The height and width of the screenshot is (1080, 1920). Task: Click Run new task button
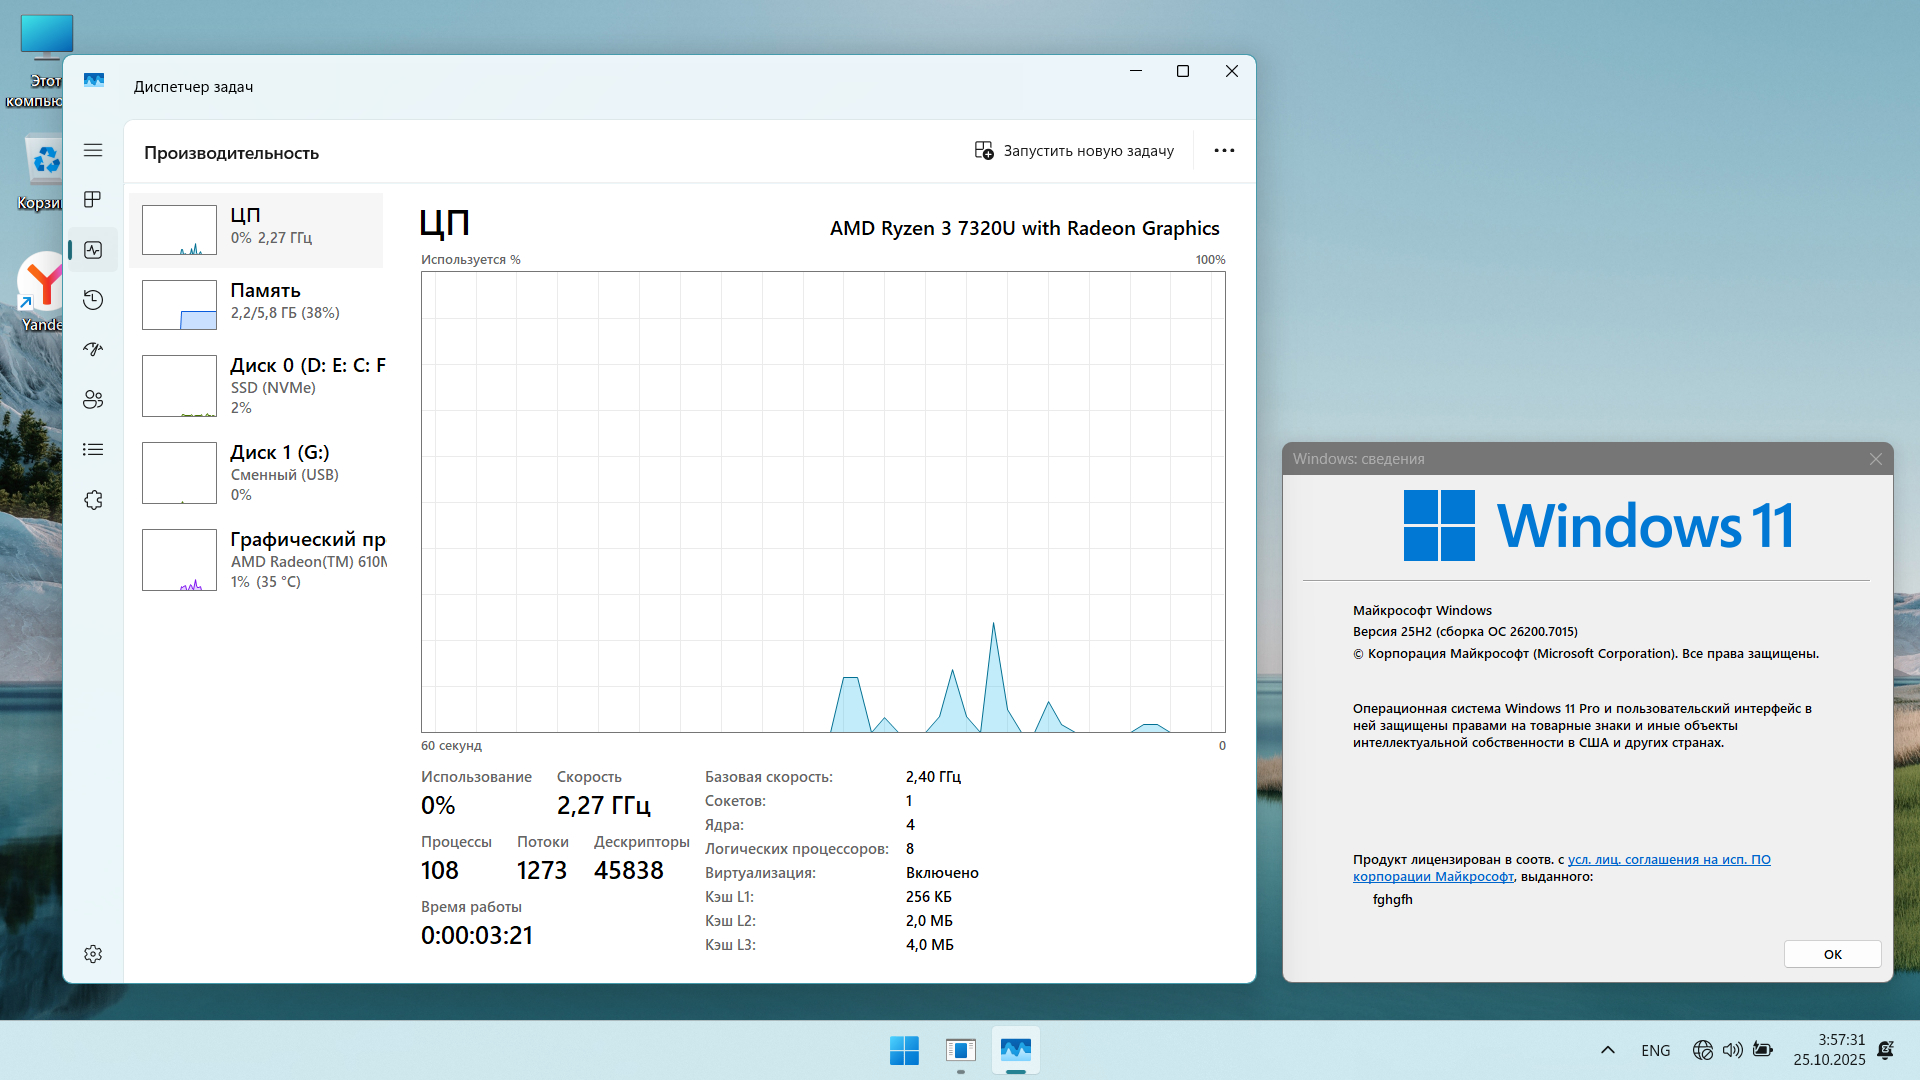tap(1074, 151)
